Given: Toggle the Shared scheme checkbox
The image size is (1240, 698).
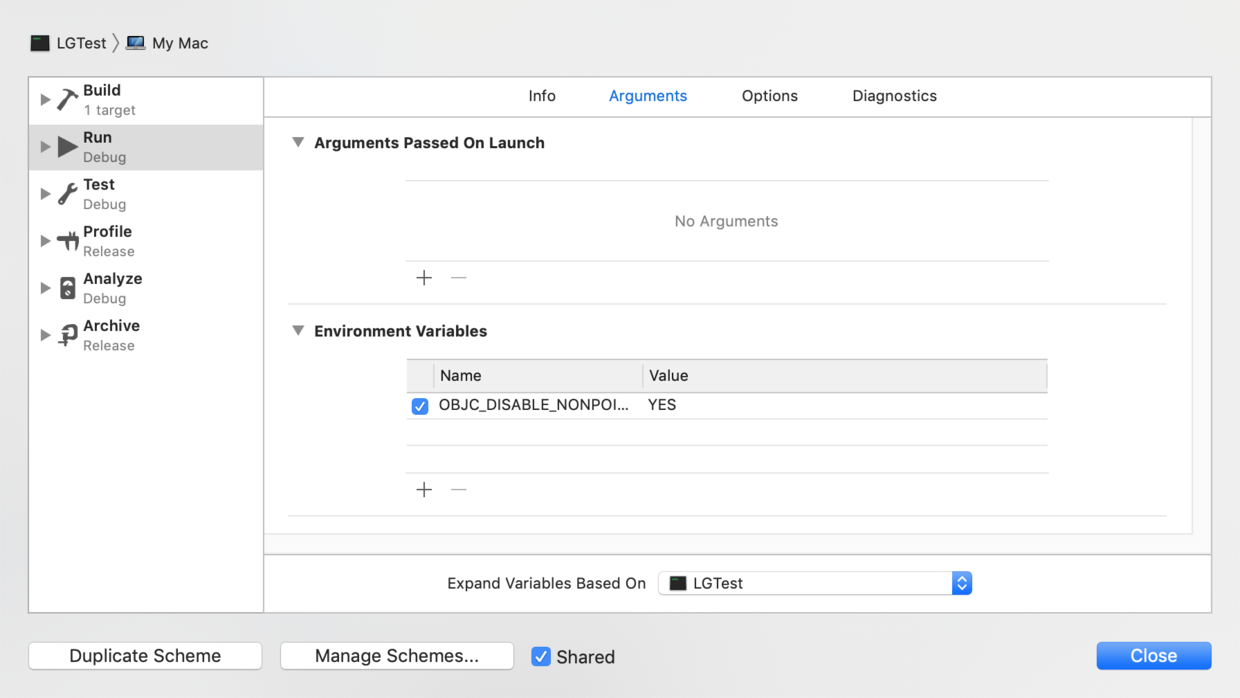Looking at the screenshot, I should (541, 657).
